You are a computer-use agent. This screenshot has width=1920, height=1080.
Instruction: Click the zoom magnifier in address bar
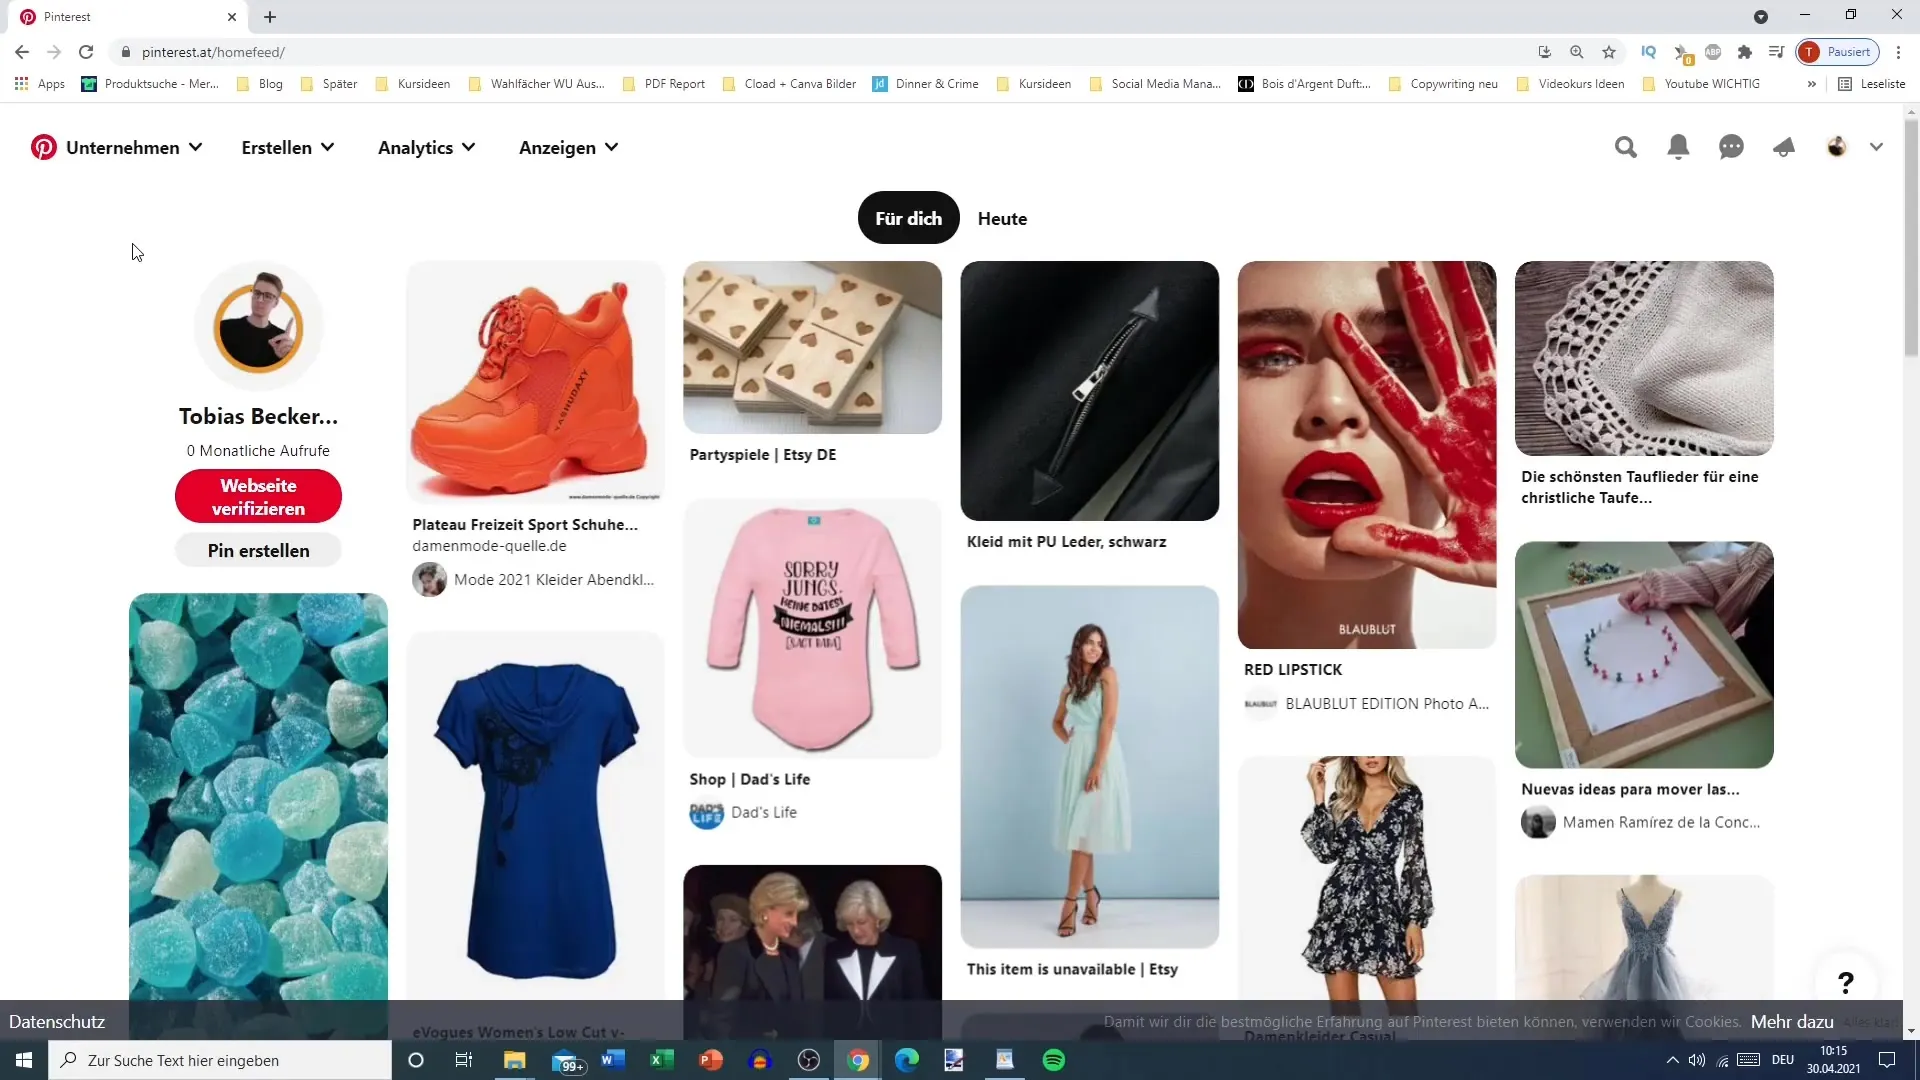tap(1577, 52)
